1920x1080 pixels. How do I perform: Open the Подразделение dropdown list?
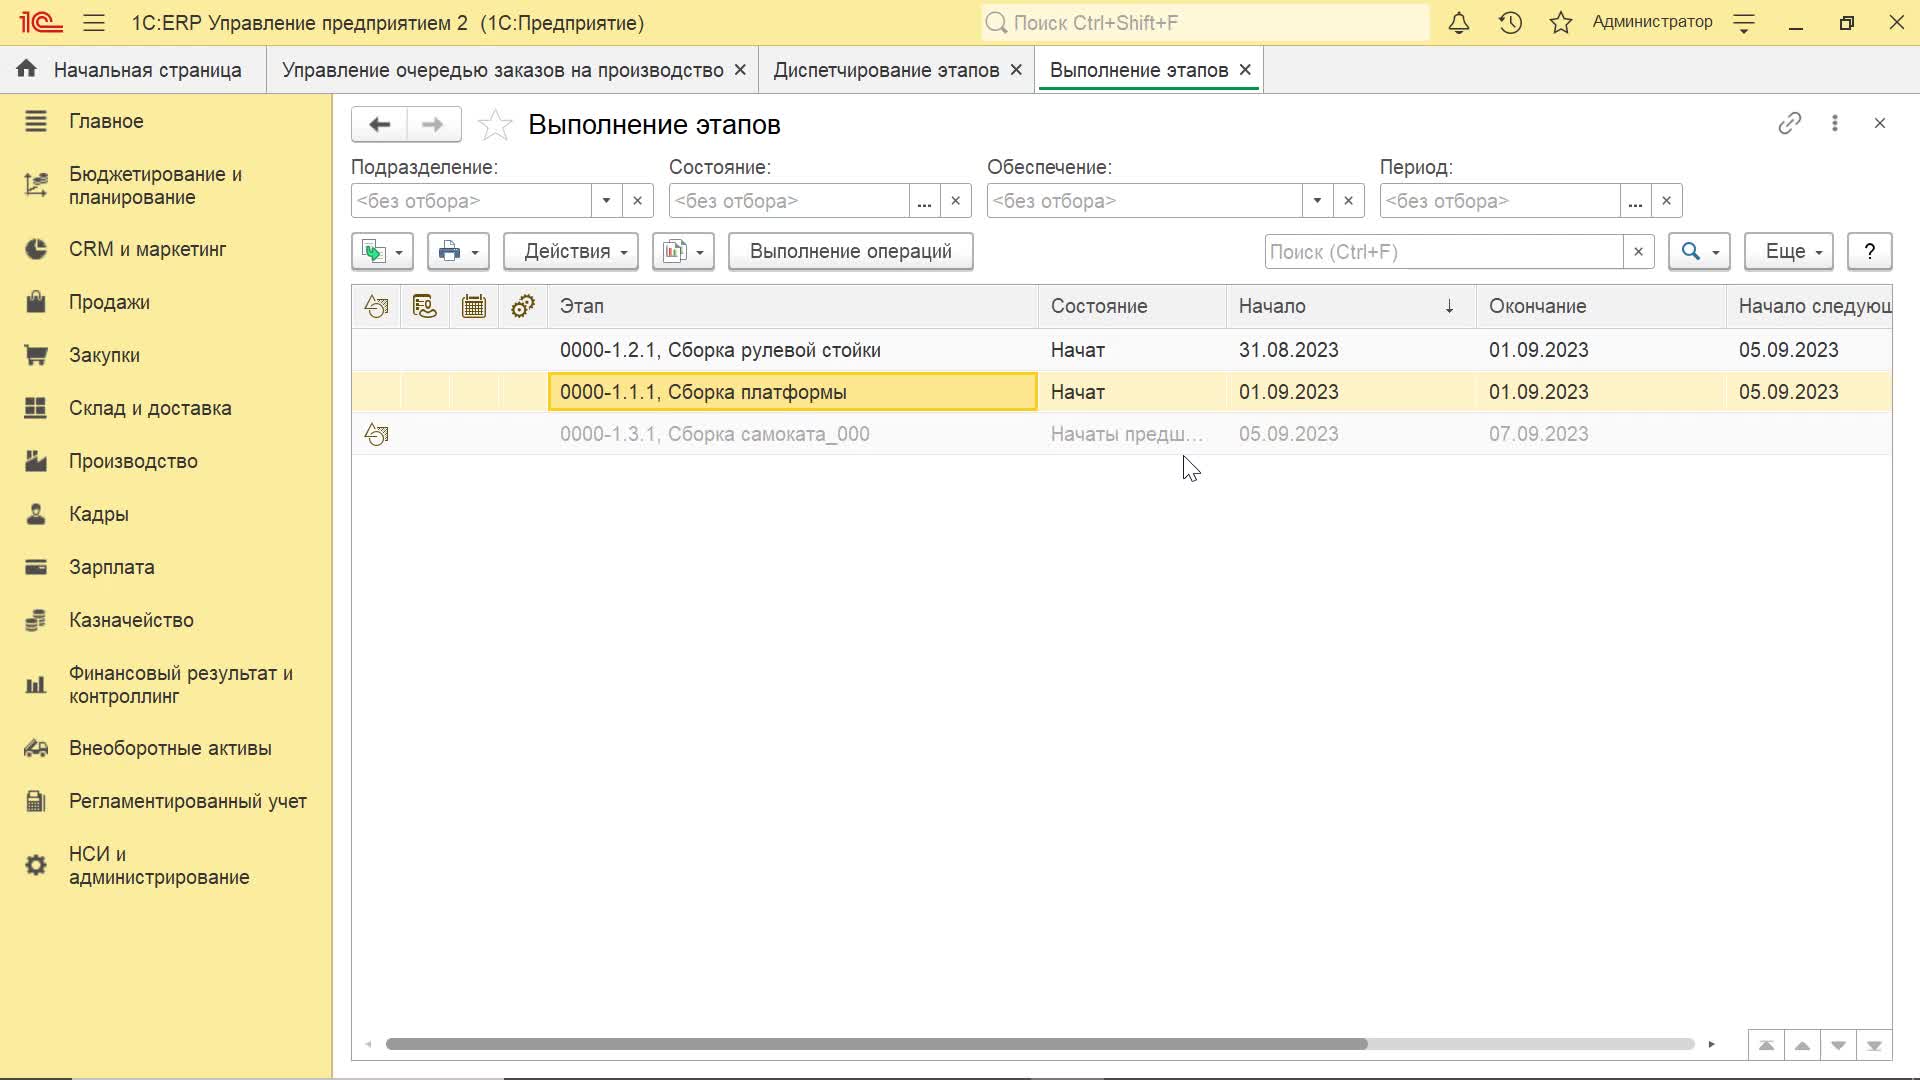[606, 201]
